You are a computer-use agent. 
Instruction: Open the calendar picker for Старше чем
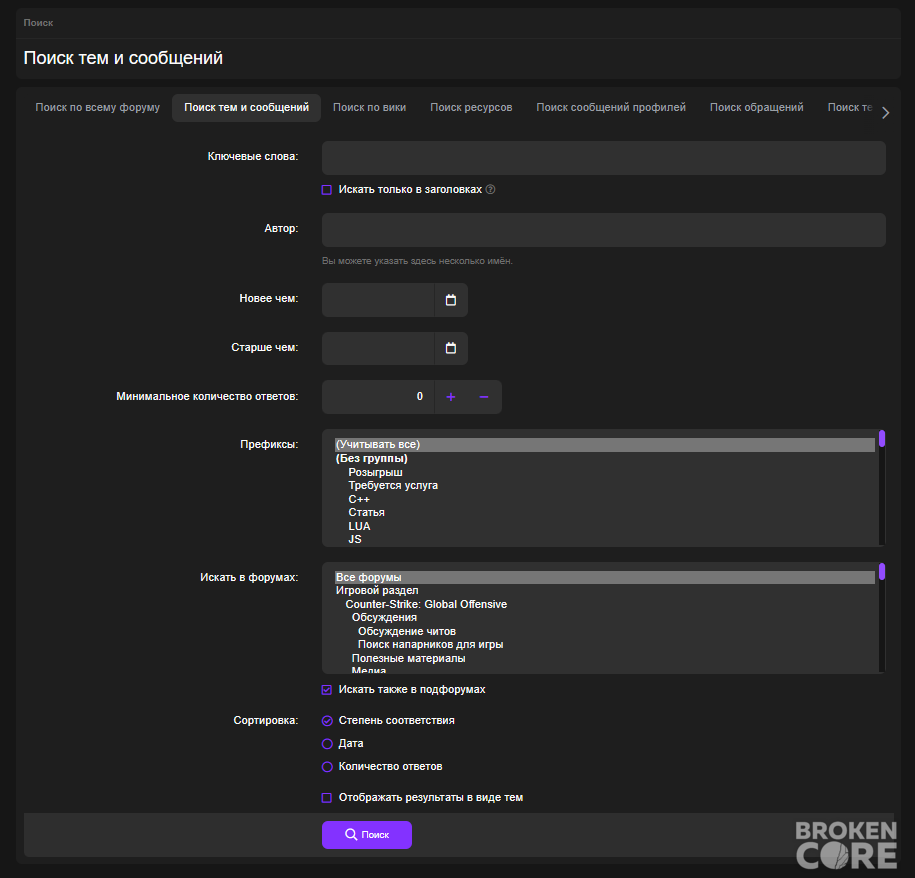pyautogui.click(x=450, y=348)
